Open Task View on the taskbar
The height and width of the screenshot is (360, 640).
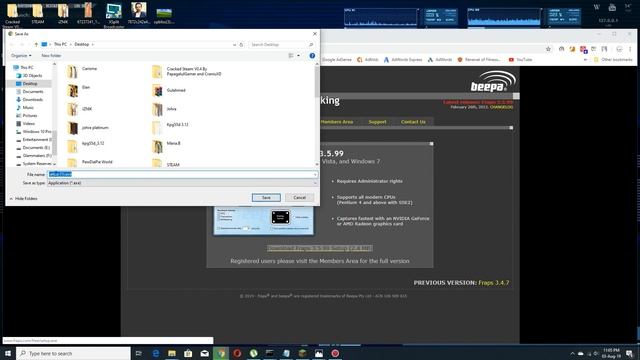click(x=139, y=353)
